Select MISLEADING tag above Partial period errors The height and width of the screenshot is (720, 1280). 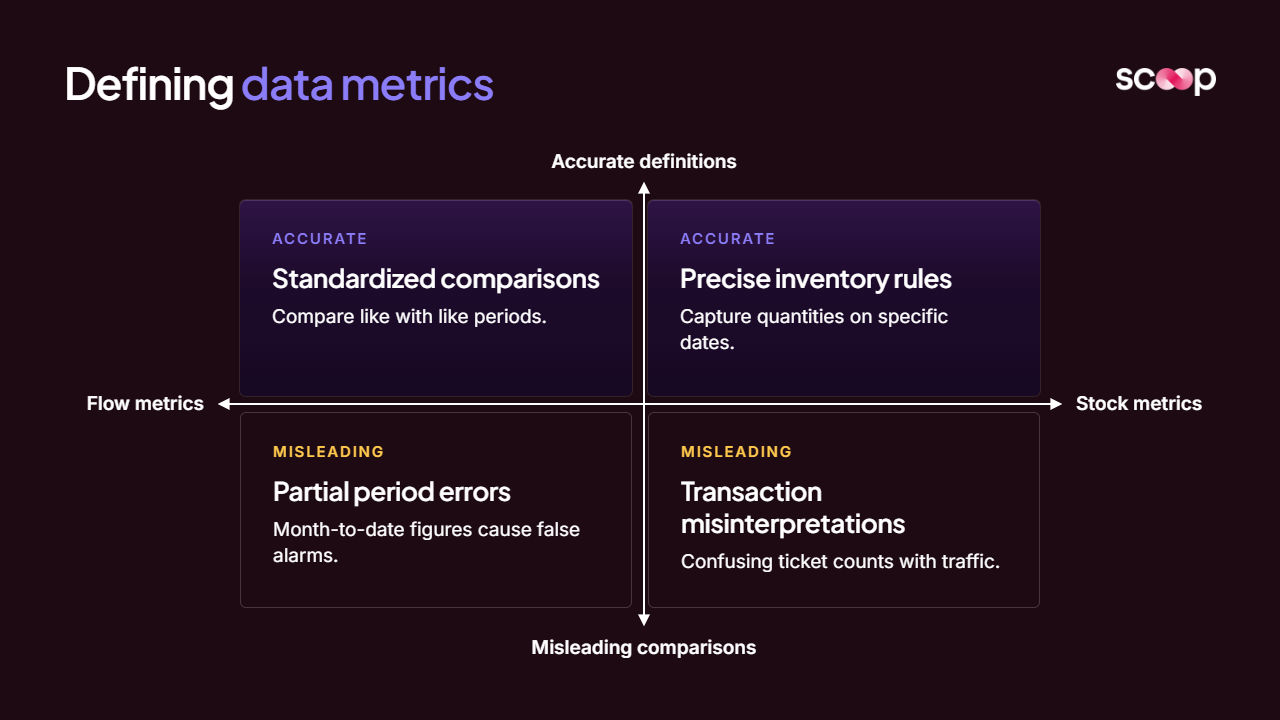point(329,452)
